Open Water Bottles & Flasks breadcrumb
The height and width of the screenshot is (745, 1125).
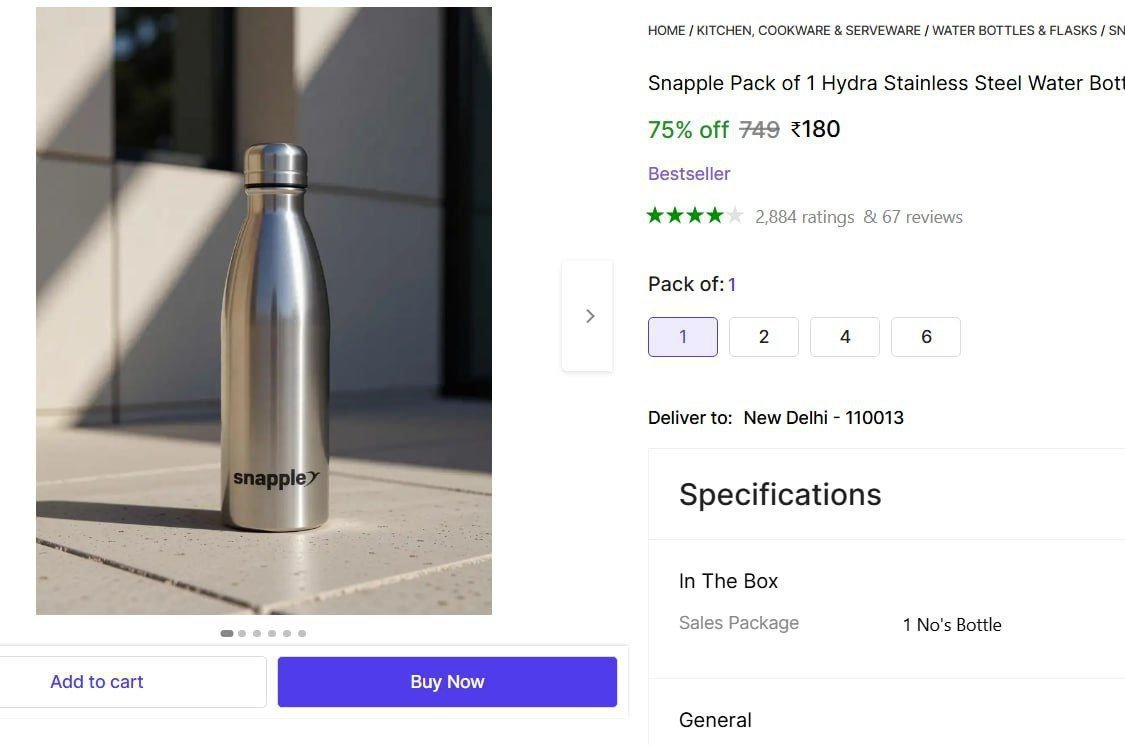click(1014, 31)
